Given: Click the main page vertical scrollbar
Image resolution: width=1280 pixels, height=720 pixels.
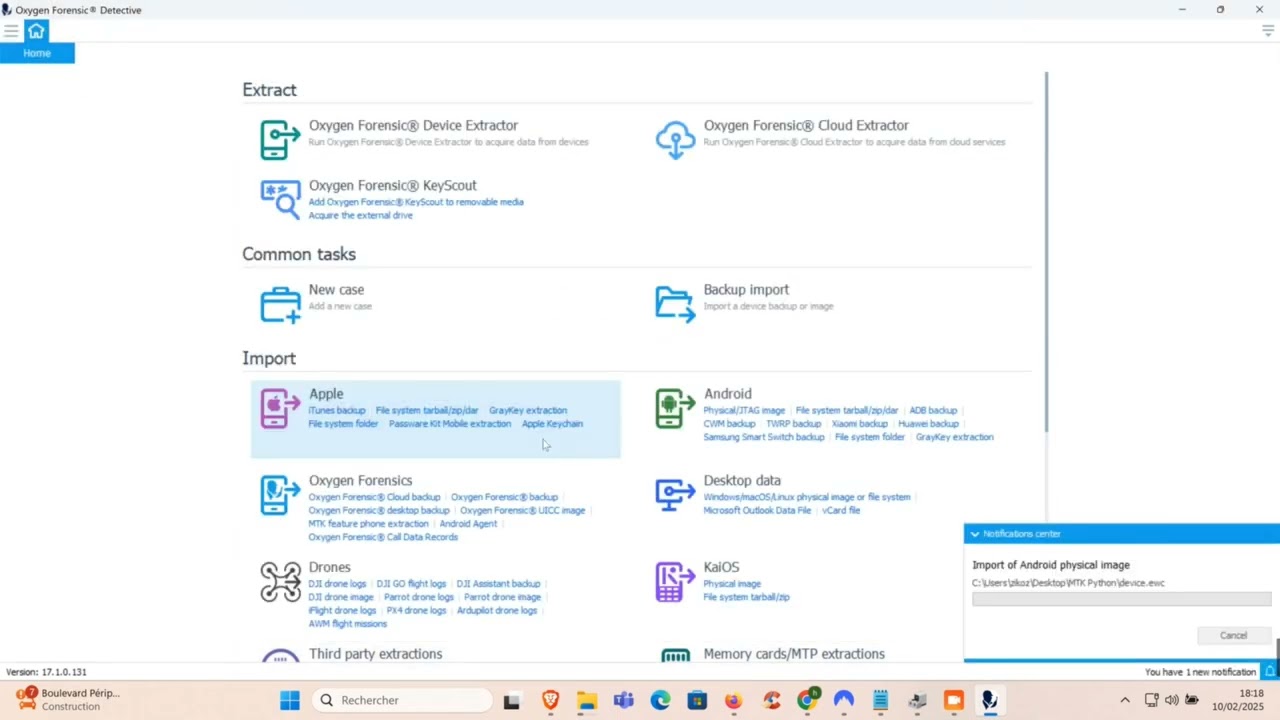Looking at the screenshot, I should click(1047, 251).
